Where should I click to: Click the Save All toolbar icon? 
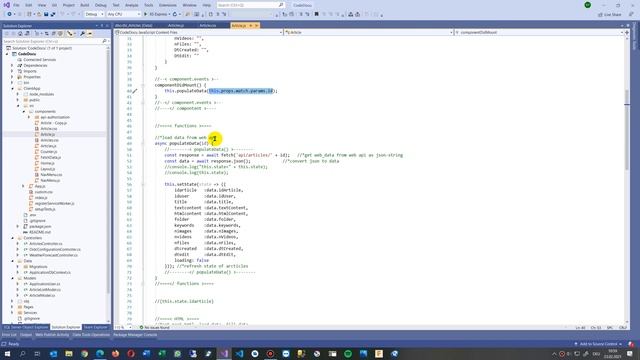point(53,14)
